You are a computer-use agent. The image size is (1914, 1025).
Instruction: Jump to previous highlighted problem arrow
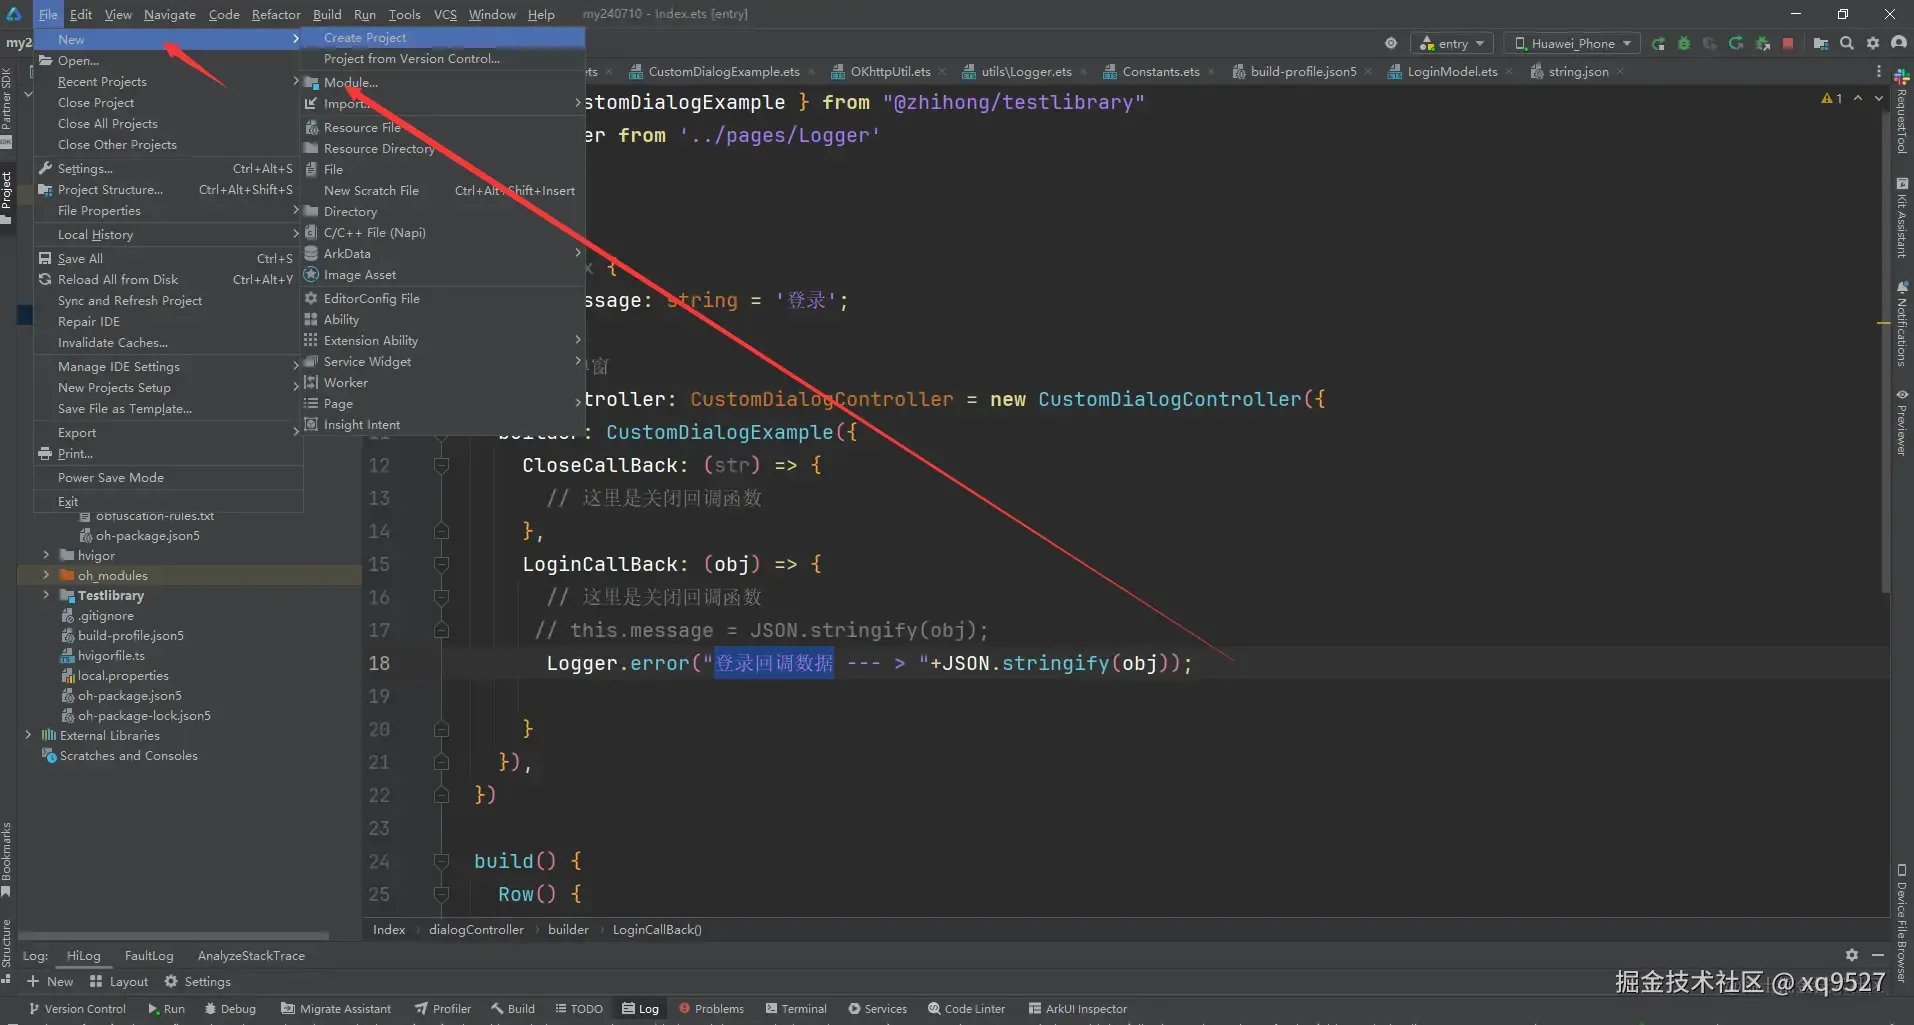[1858, 98]
